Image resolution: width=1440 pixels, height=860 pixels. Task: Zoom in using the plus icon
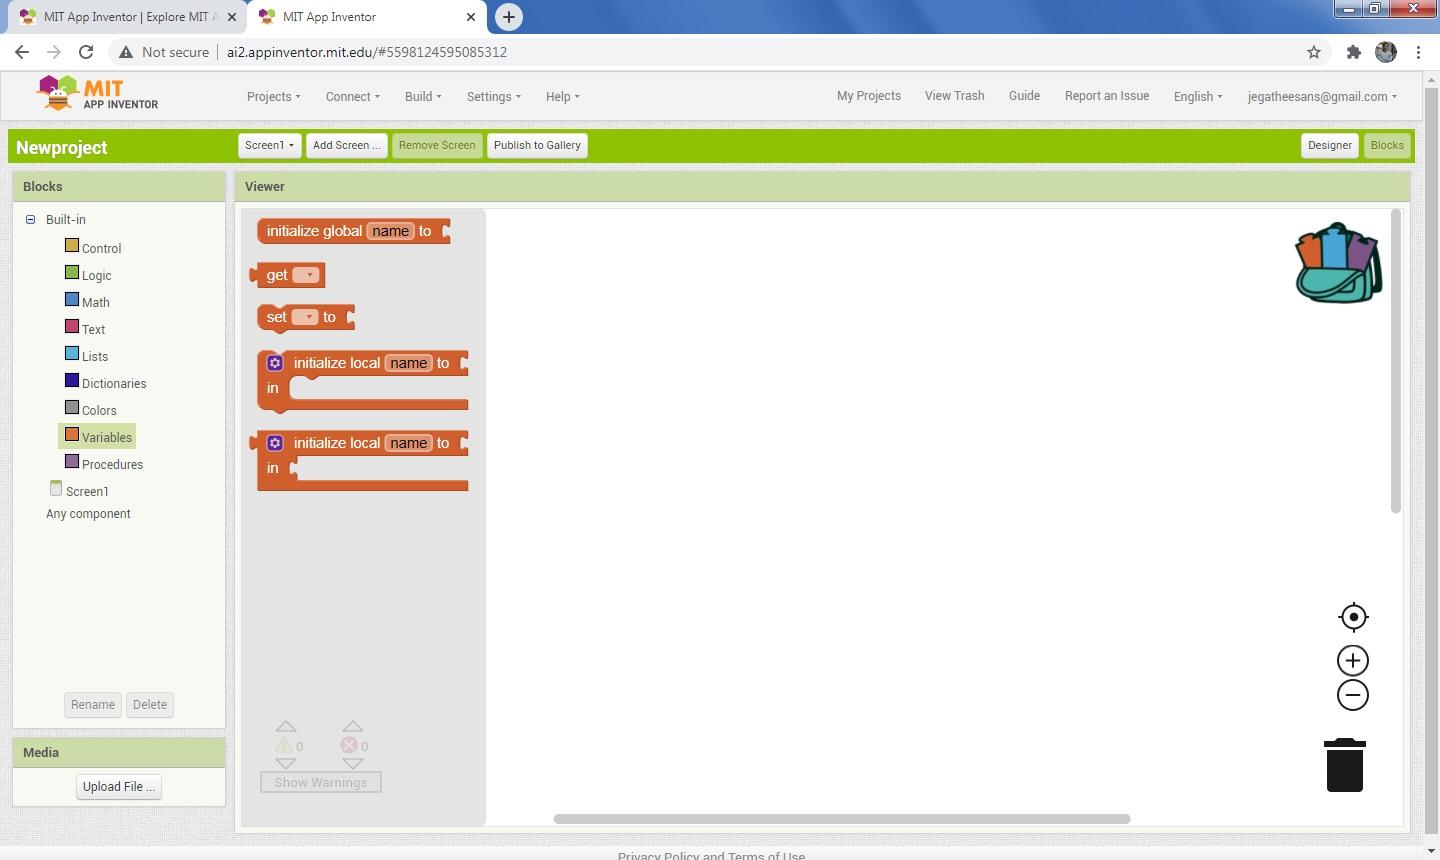tap(1352, 659)
